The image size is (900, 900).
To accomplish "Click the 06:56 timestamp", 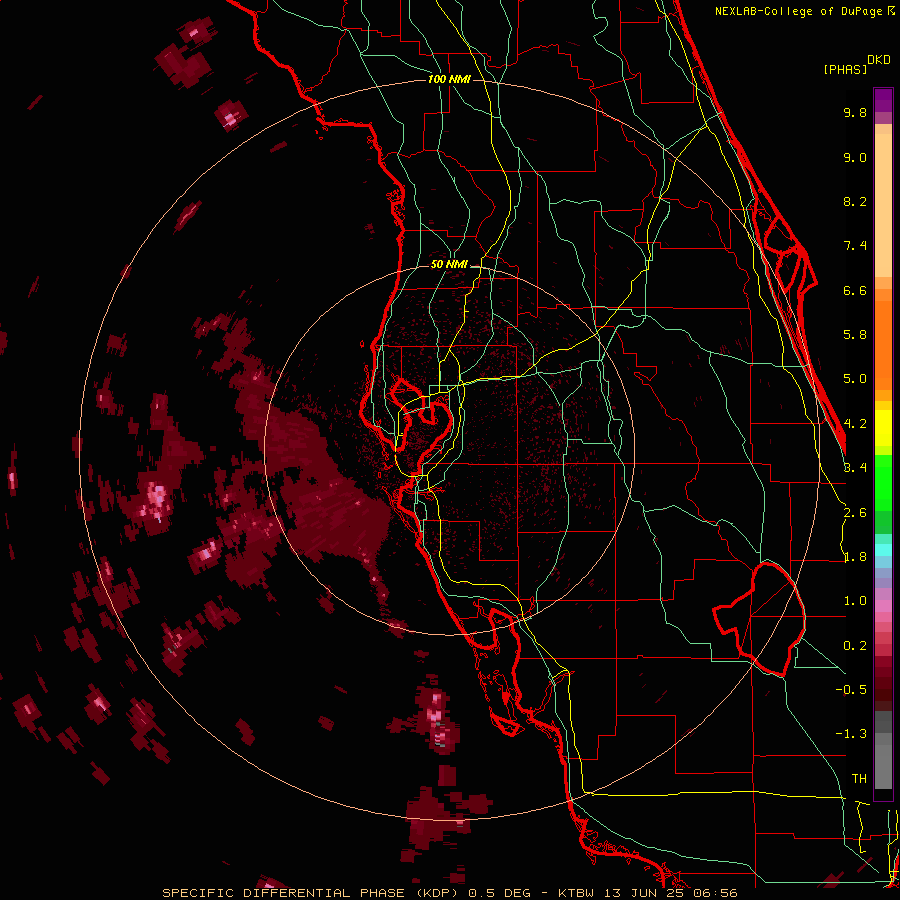I will (715, 893).
